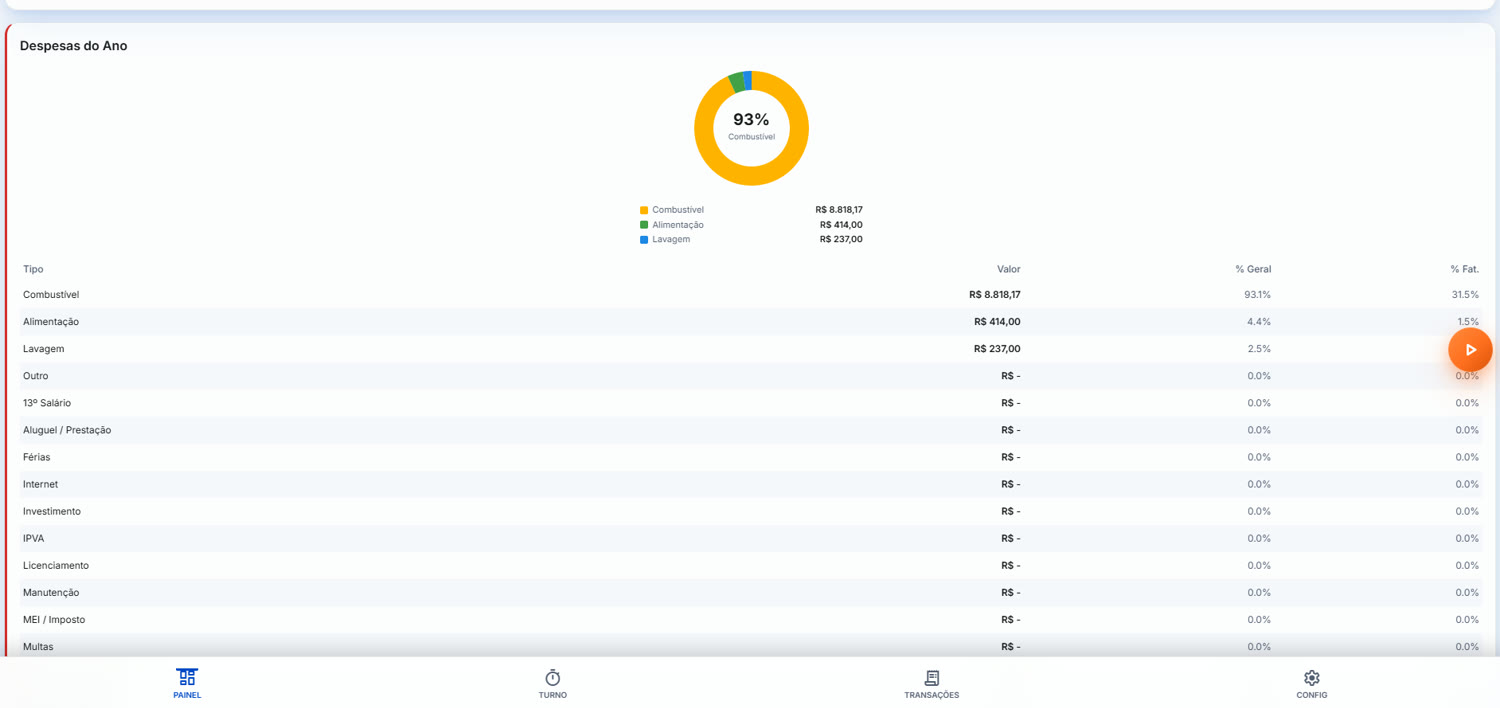Select the Outro row label
Viewport: 1500px width, 708px height.
point(36,376)
